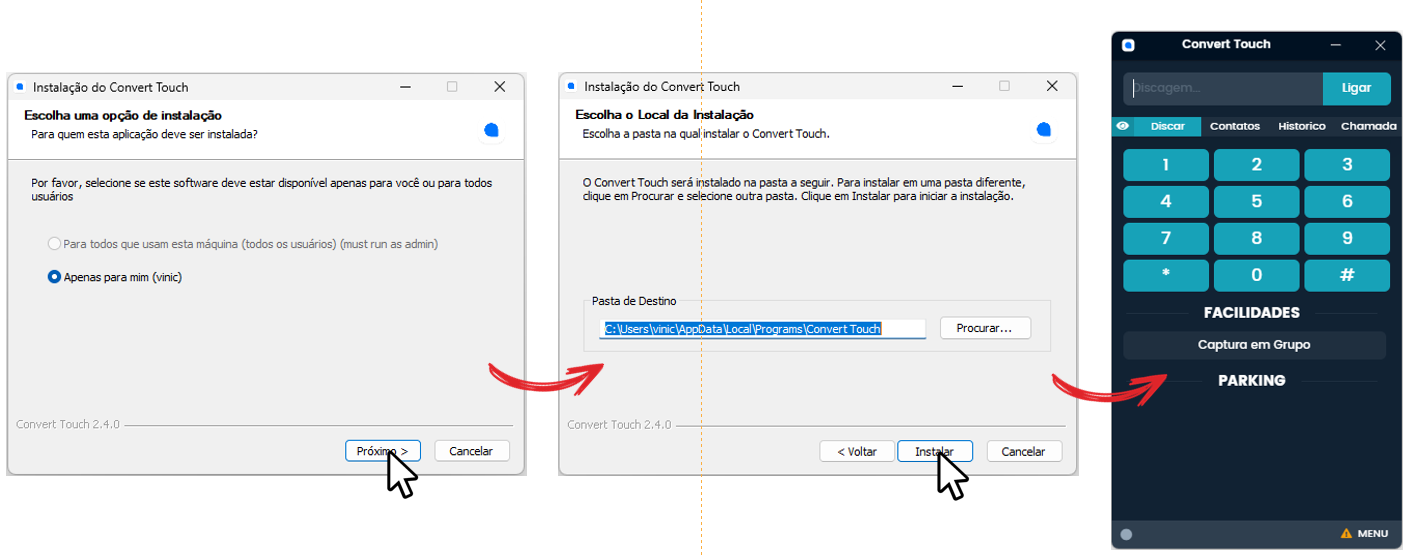
Task: Click the gray status indicator dot
Action: point(1127,534)
